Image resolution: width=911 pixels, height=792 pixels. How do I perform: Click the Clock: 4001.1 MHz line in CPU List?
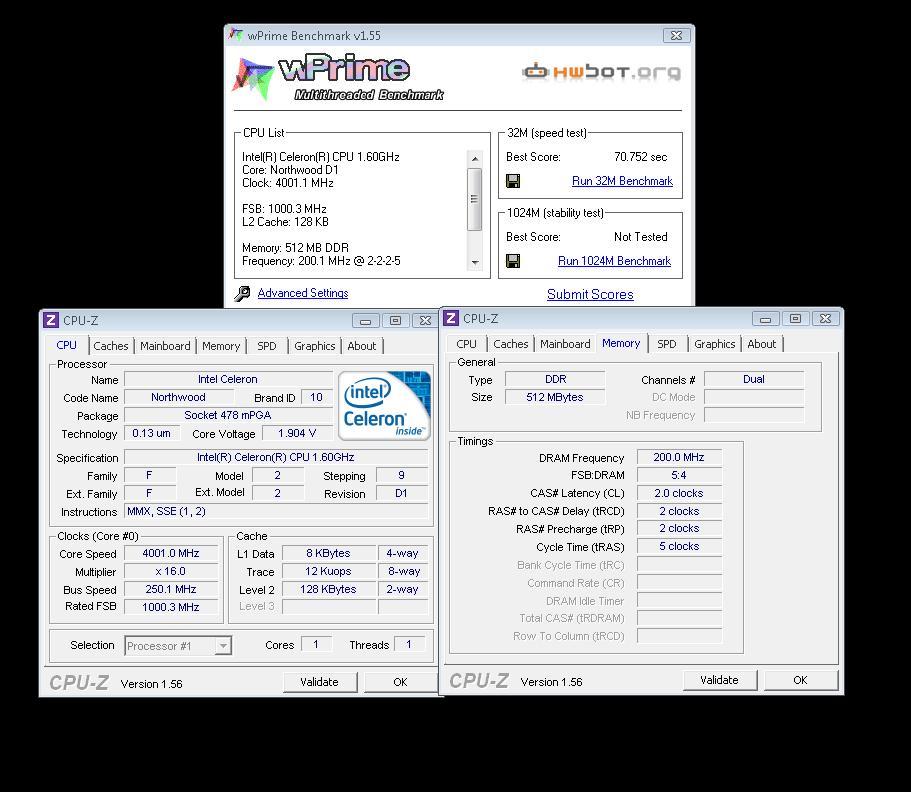pos(288,183)
